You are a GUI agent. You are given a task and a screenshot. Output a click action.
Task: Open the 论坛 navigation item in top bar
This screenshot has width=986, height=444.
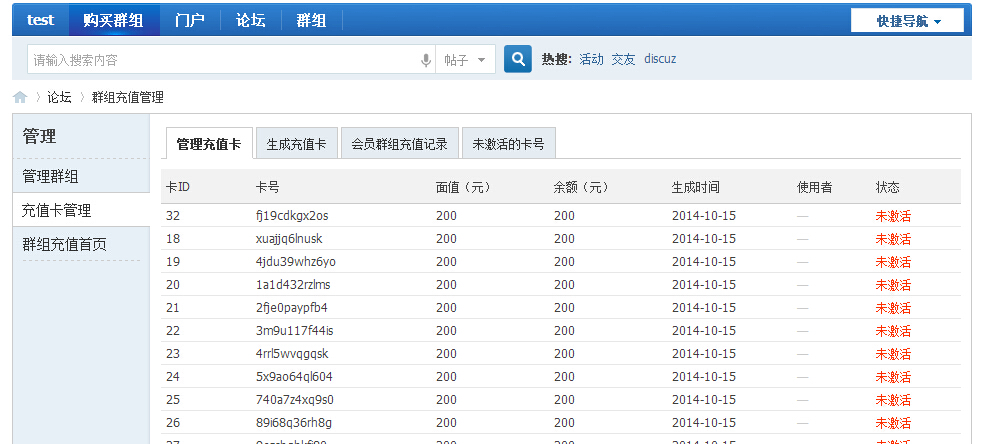250,20
